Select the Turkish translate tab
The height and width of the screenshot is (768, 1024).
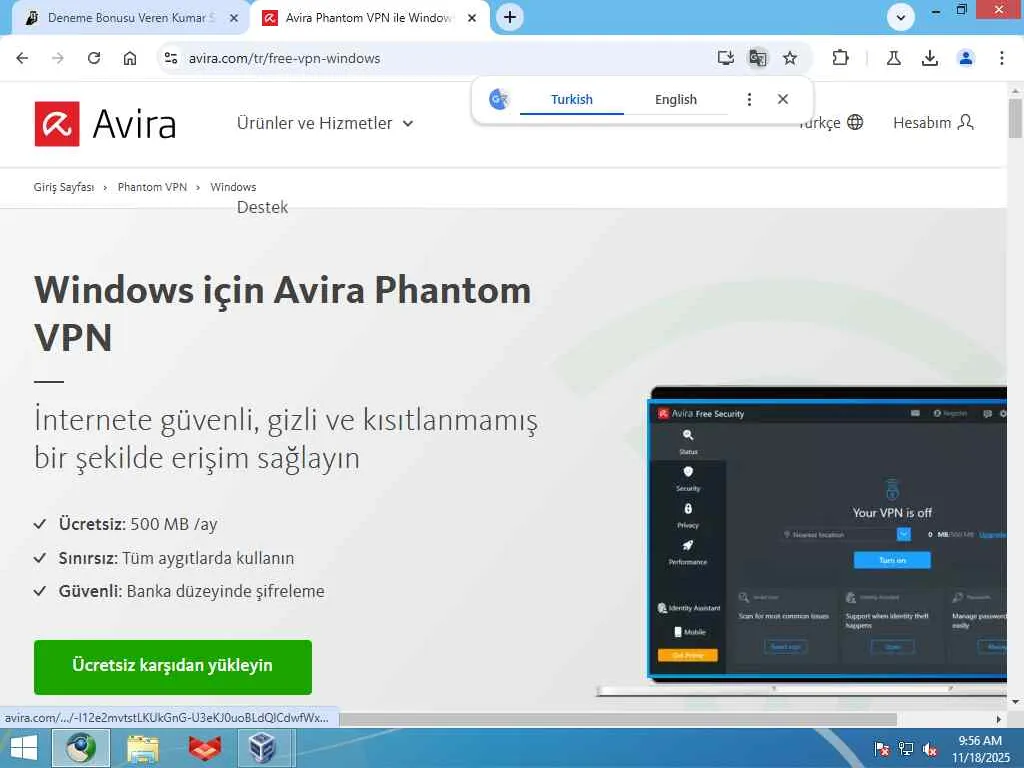coord(571,99)
